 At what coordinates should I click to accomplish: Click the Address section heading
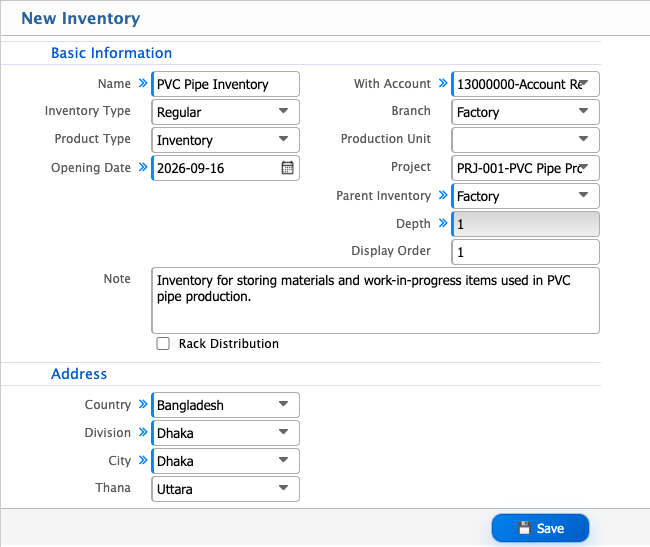click(79, 374)
